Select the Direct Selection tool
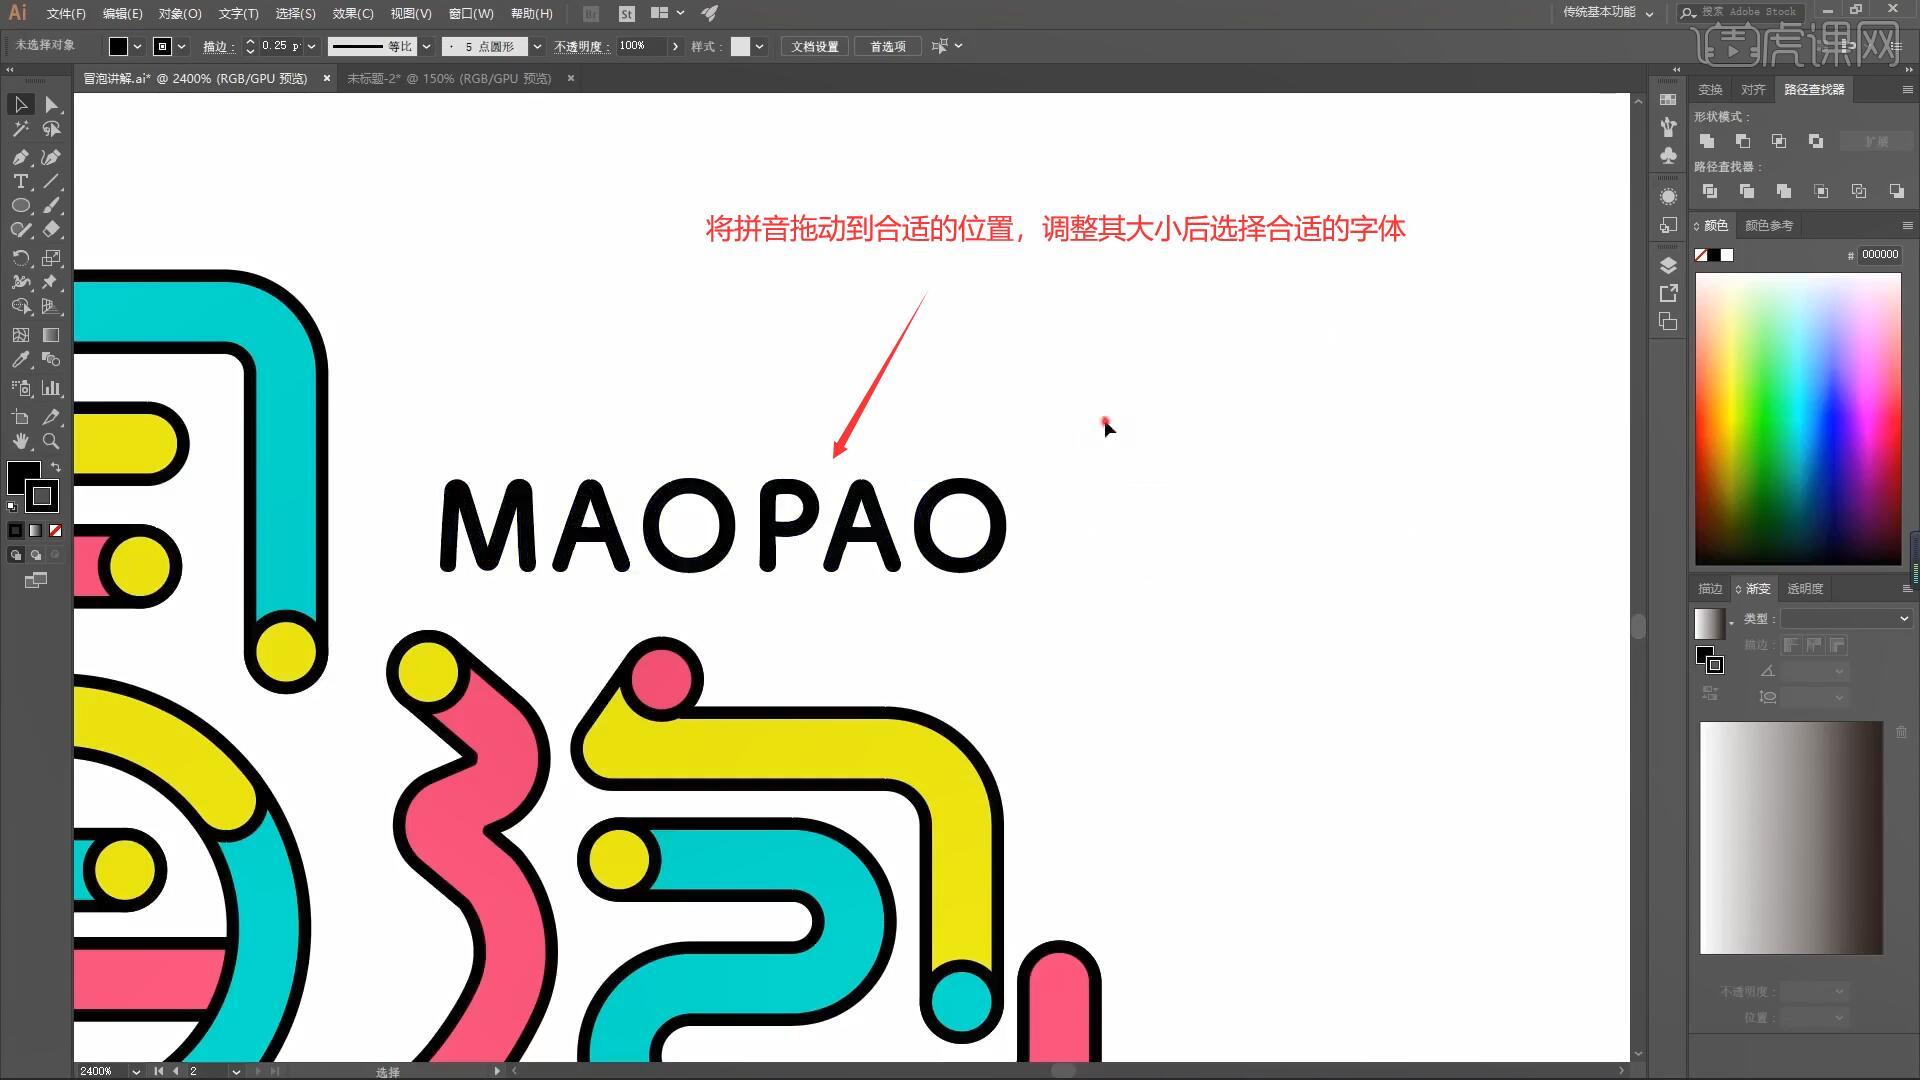This screenshot has height=1080, width=1920. pyautogui.click(x=51, y=104)
